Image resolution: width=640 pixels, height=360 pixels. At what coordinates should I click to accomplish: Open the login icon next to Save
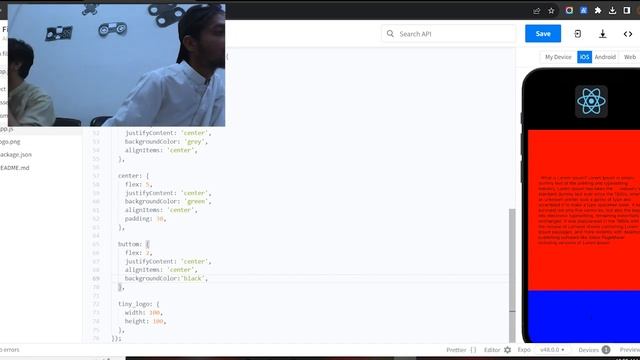pyautogui.click(x=577, y=34)
